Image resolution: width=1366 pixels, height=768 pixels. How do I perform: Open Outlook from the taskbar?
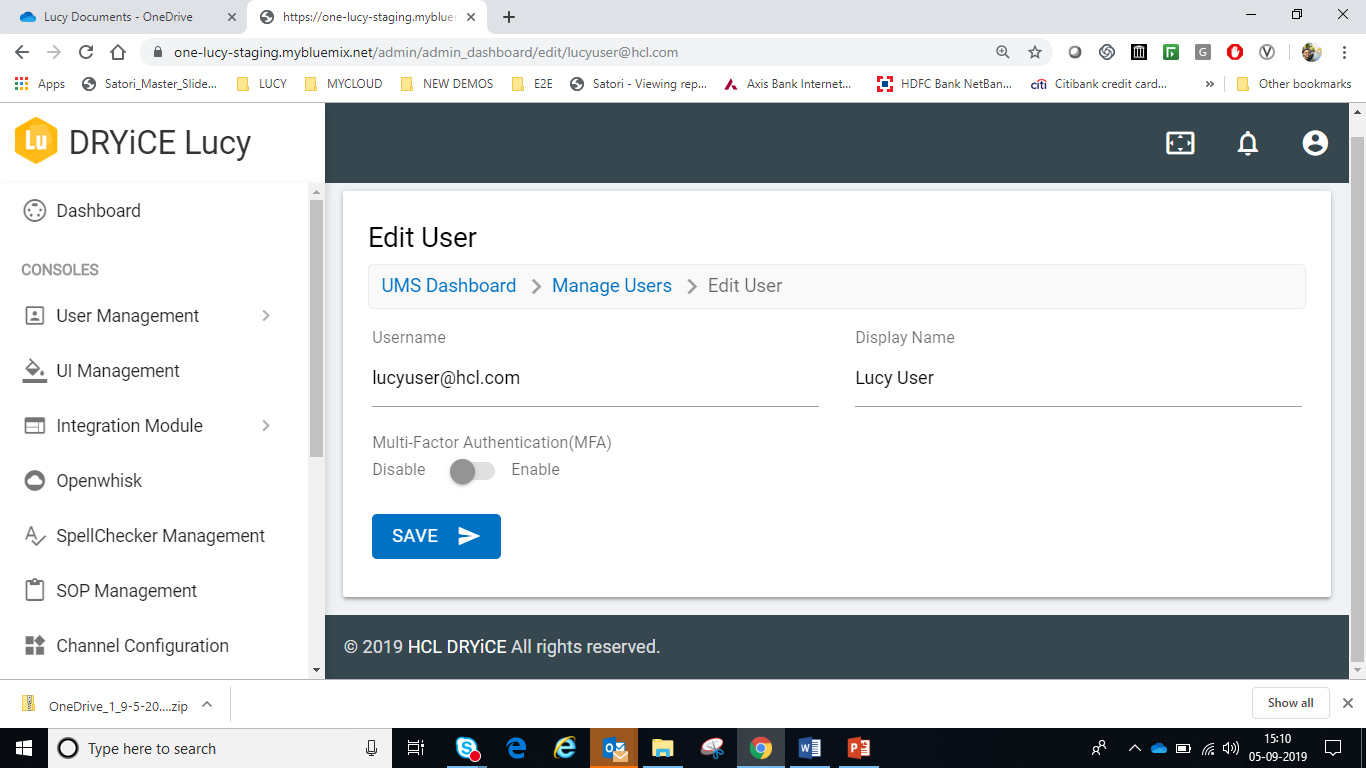pos(613,748)
